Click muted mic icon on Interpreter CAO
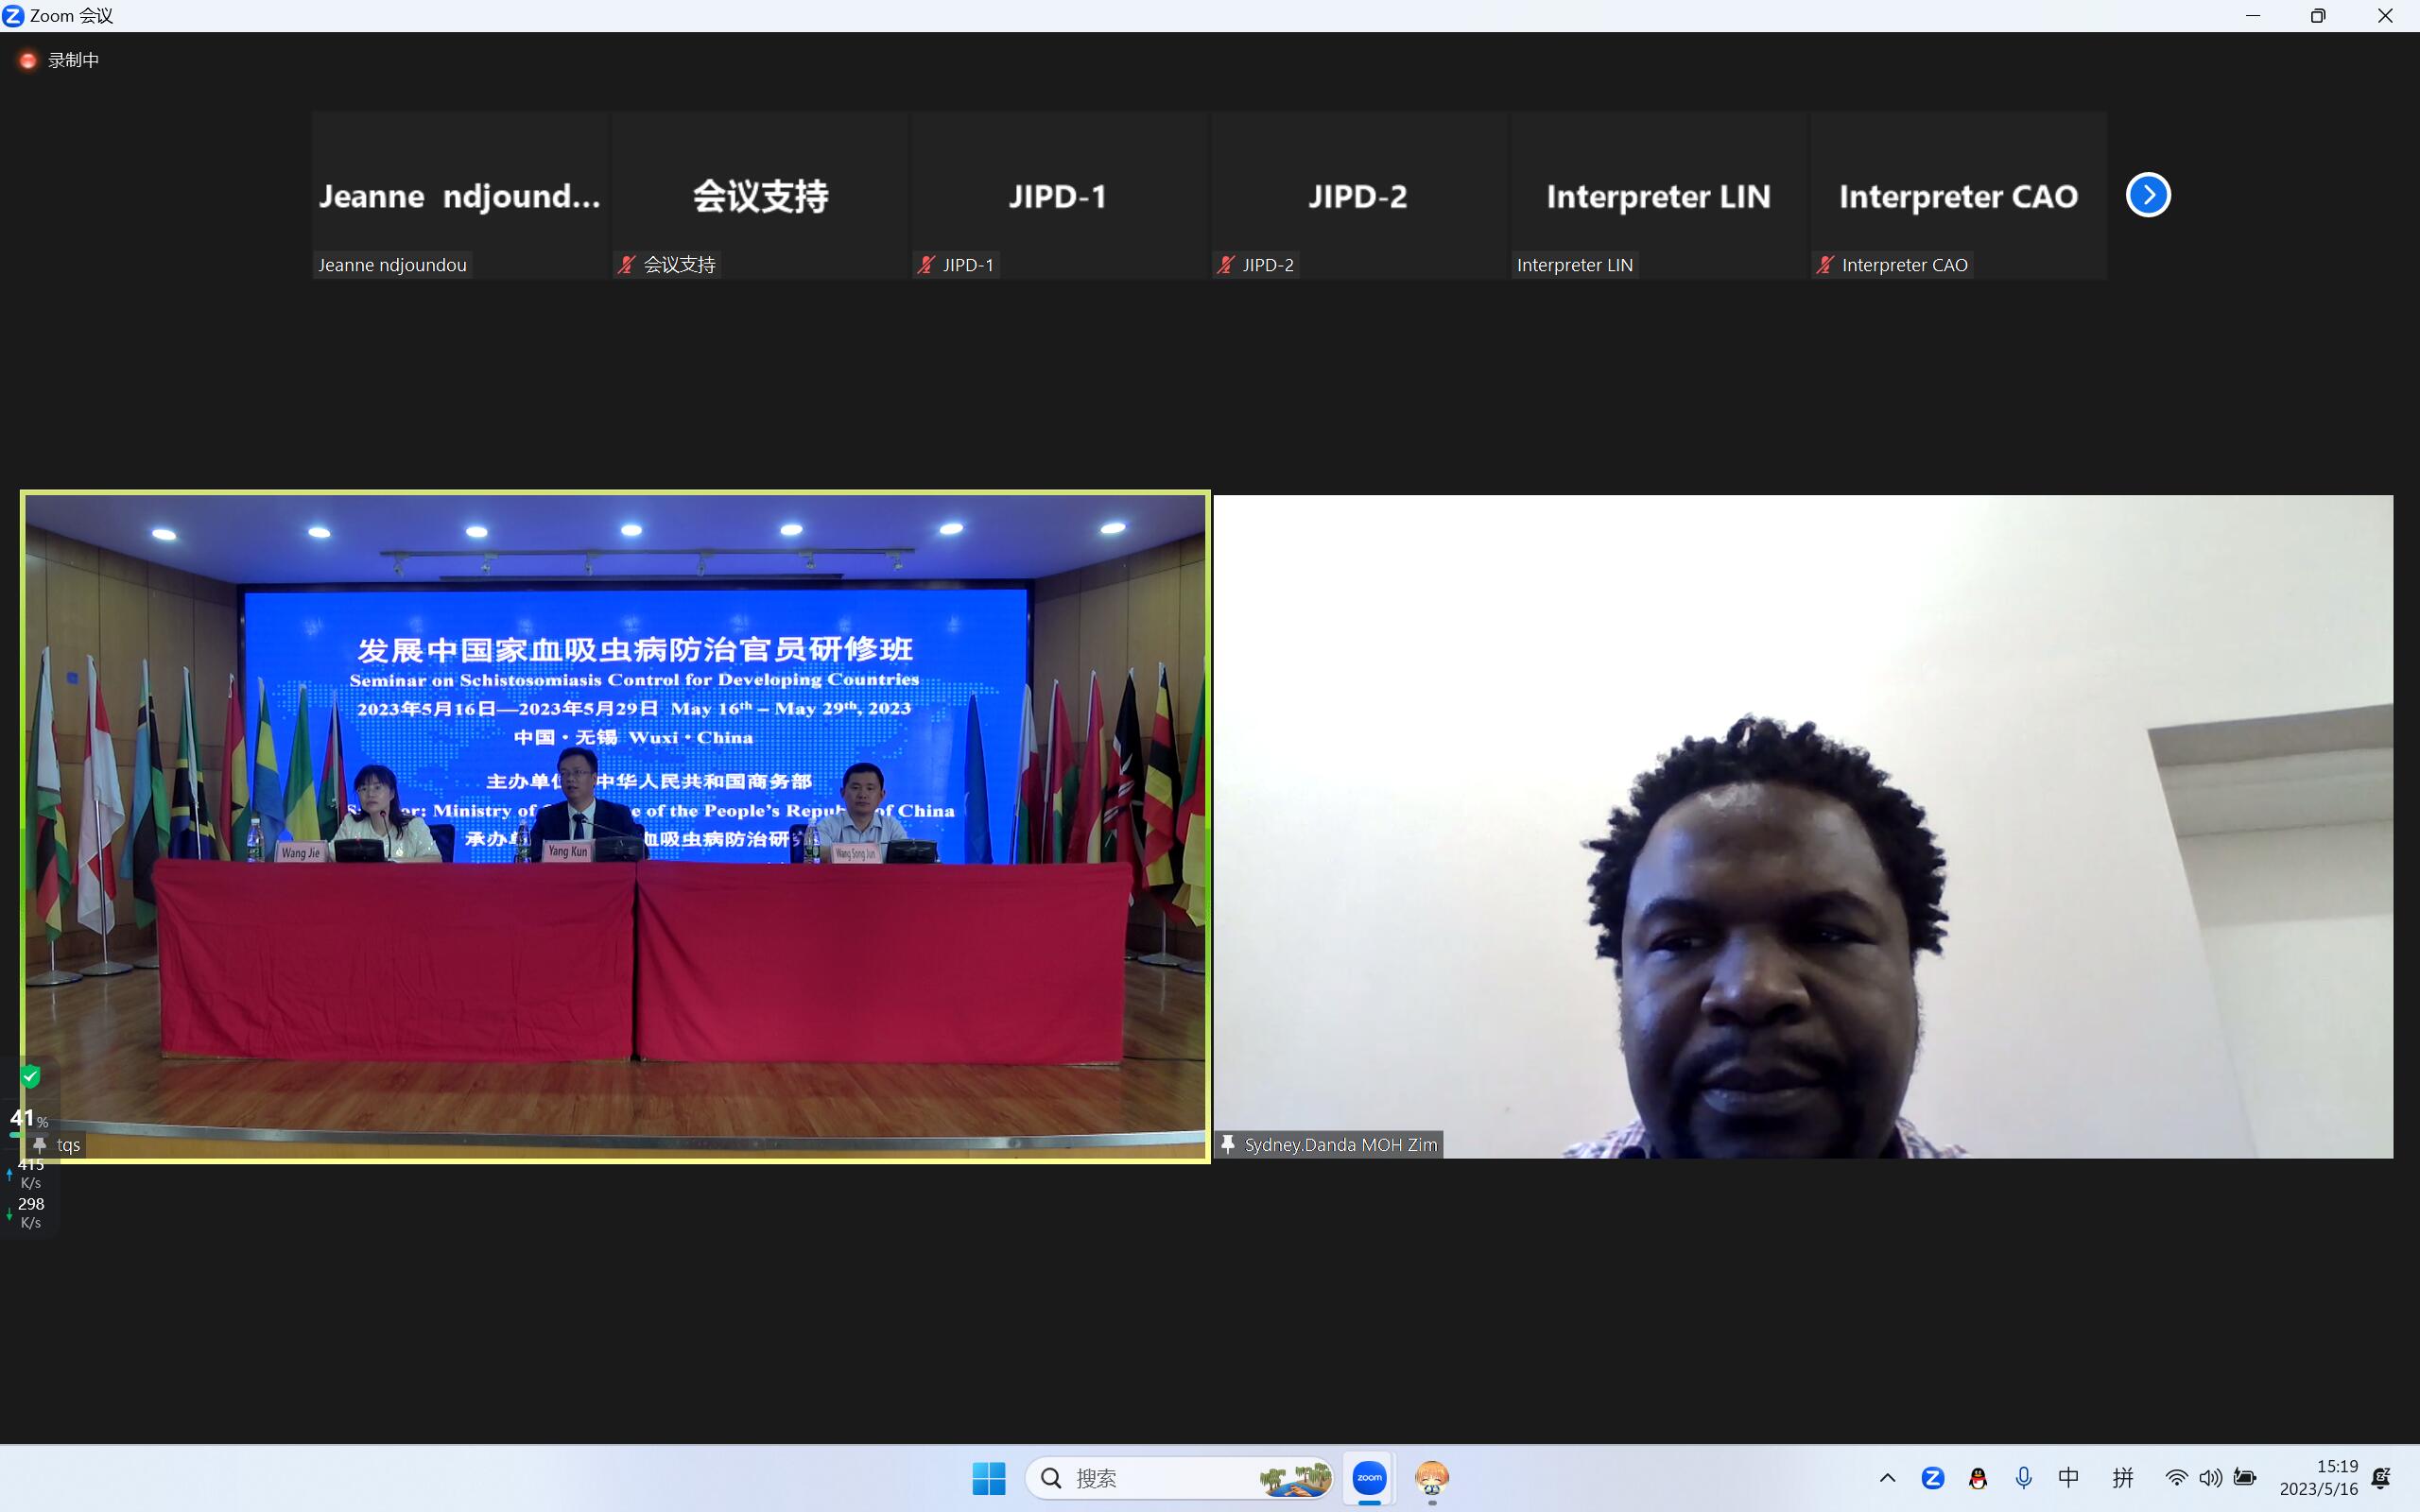2420x1512 pixels. point(1825,265)
